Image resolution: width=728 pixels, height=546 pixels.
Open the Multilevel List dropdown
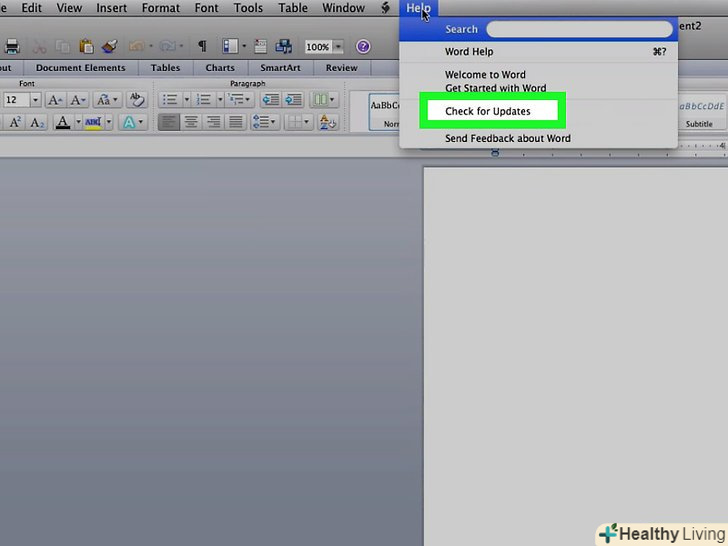(239, 99)
